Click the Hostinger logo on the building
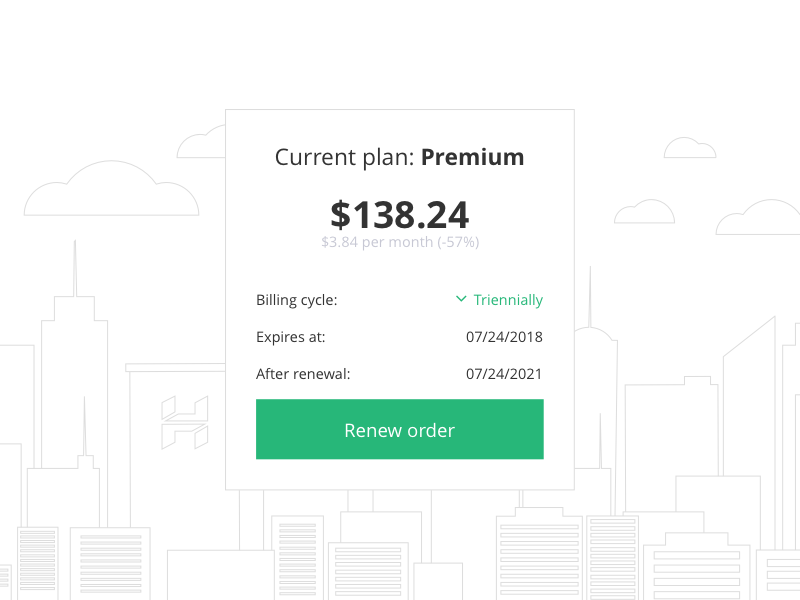Viewport: 800px width, 600px height. (x=184, y=421)
